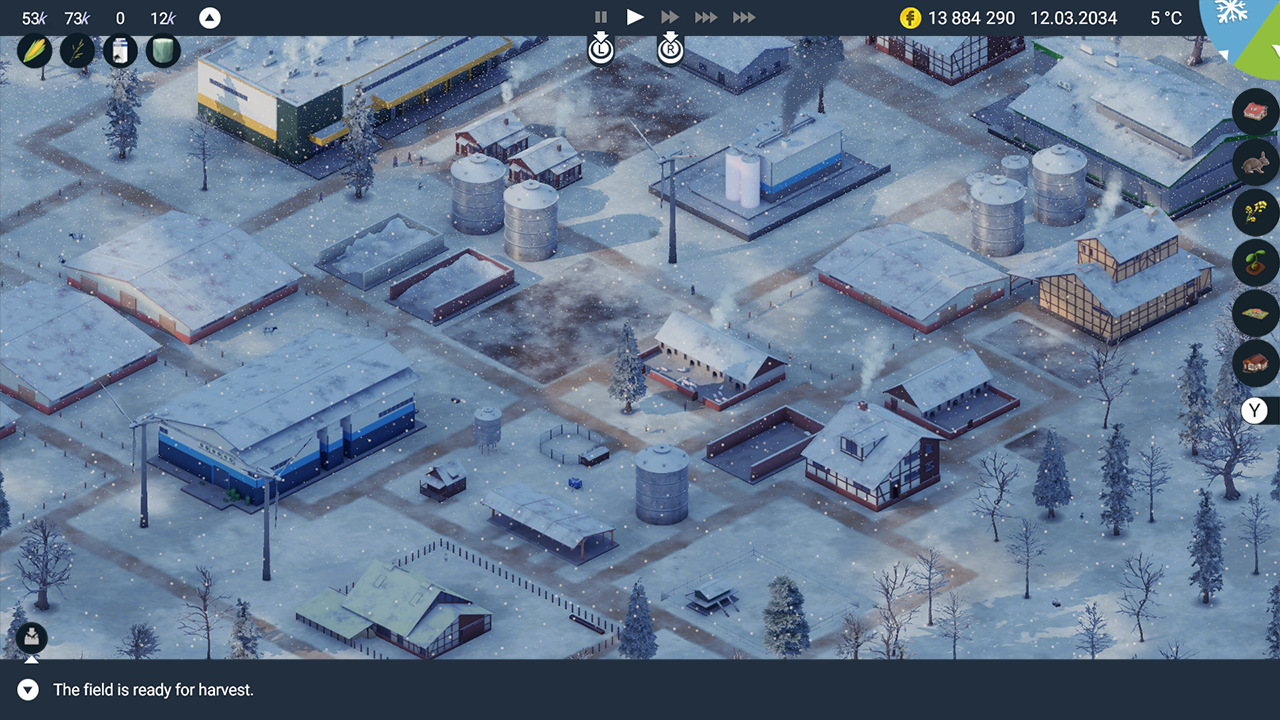Open the field overview icon
The width and height of the screenshot is (1280, 720).
point(1255,313)
